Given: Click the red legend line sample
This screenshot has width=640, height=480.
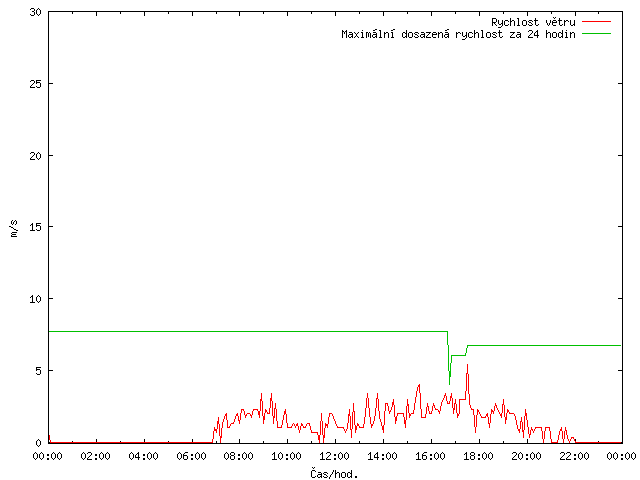Looking at the screenshot, I should (596, 22).
